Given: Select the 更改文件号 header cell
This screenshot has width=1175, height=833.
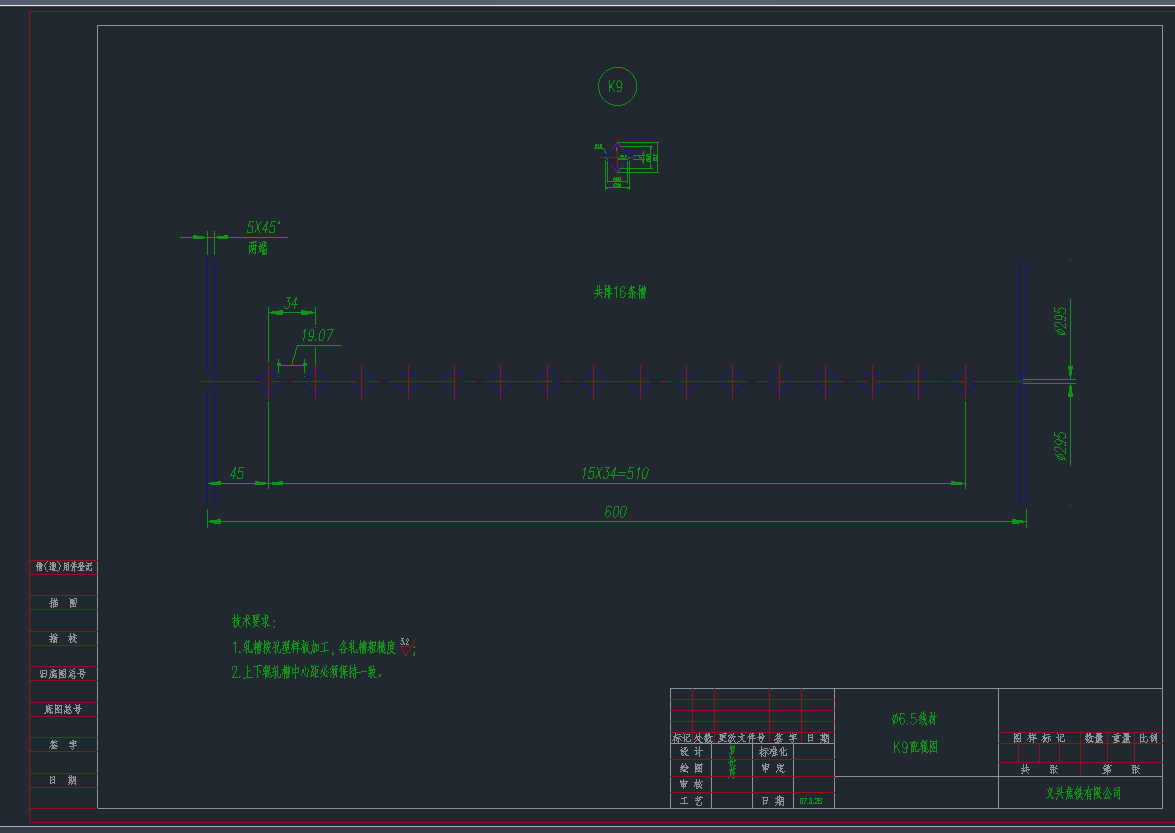Looking at the screenshot, I should coord(742,738).
